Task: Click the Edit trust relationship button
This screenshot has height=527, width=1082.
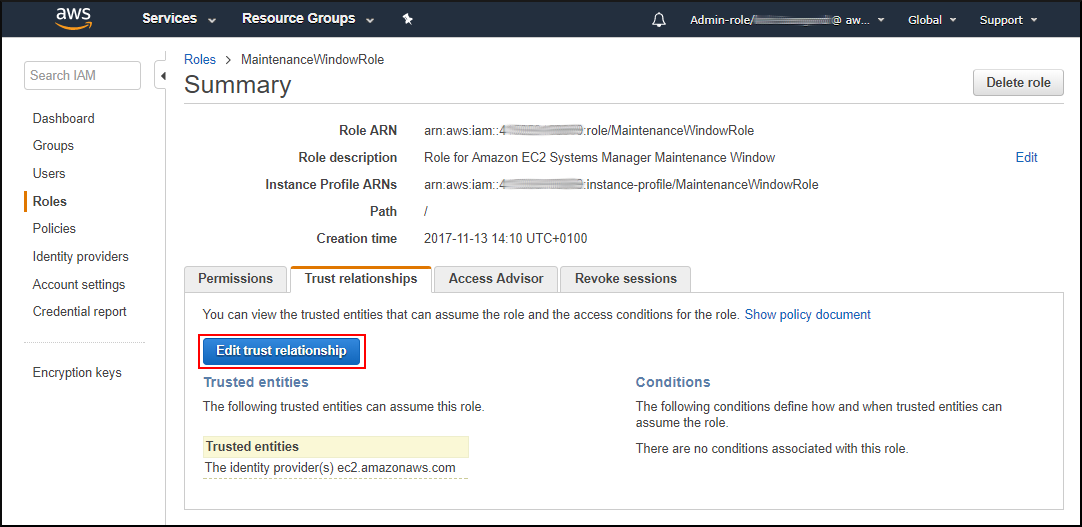Action: (x=282, y=350)
